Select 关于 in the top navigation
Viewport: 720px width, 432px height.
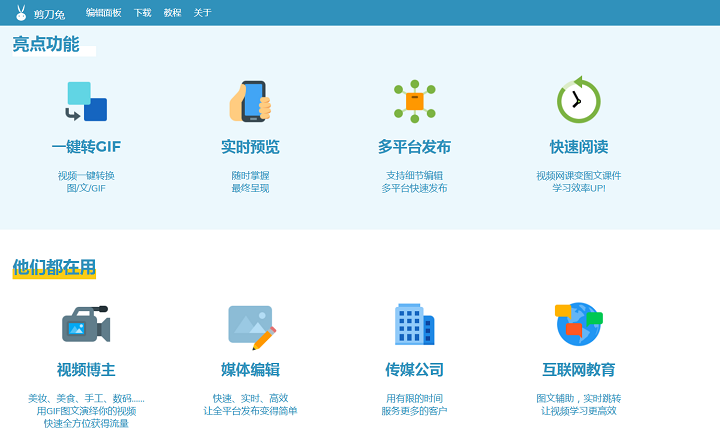point(202,13)
